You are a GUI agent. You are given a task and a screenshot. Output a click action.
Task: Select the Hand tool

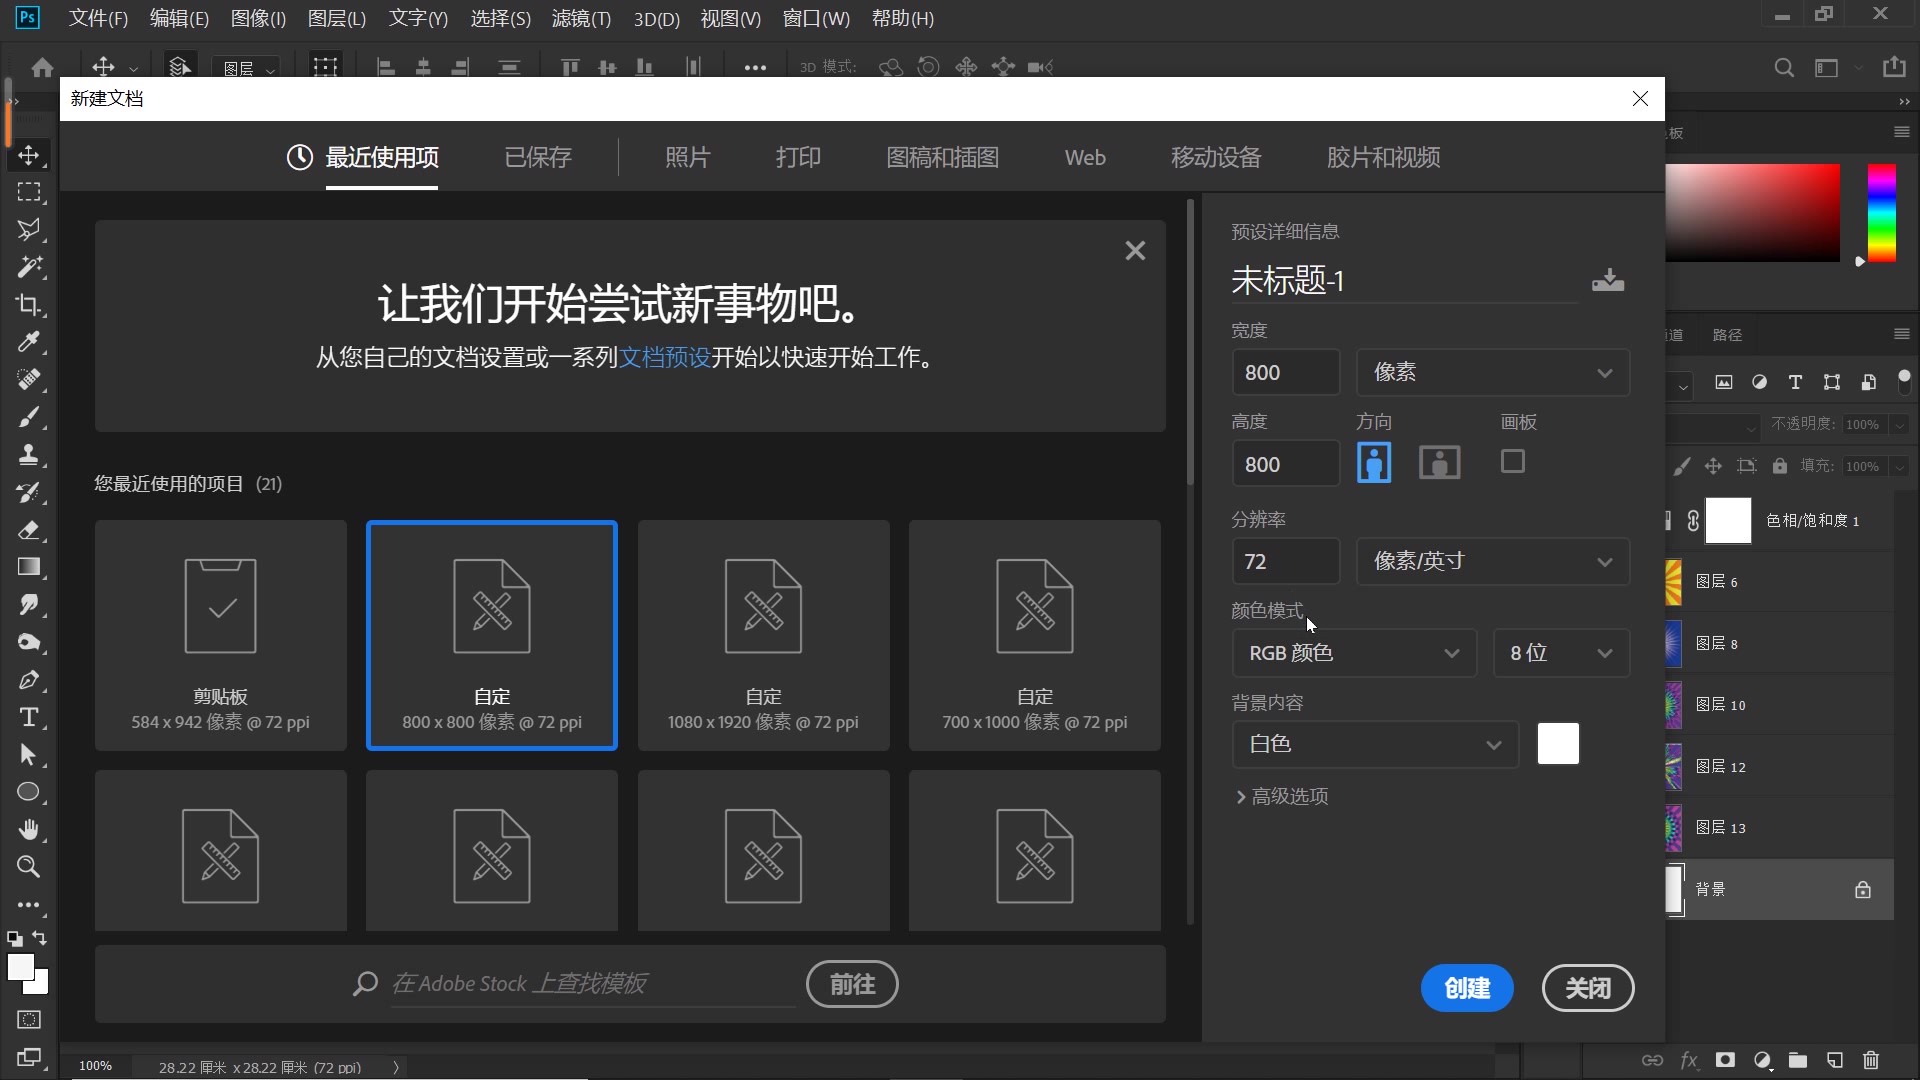tap(28, 830)
